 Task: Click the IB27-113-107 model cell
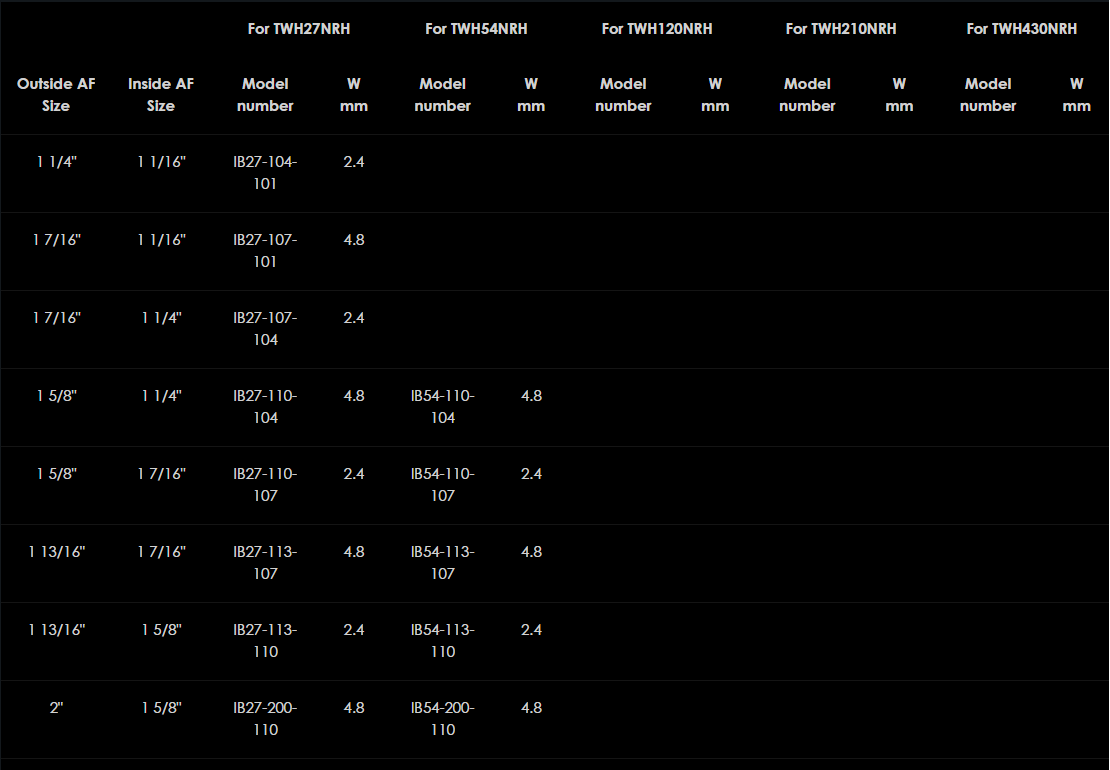265,563
